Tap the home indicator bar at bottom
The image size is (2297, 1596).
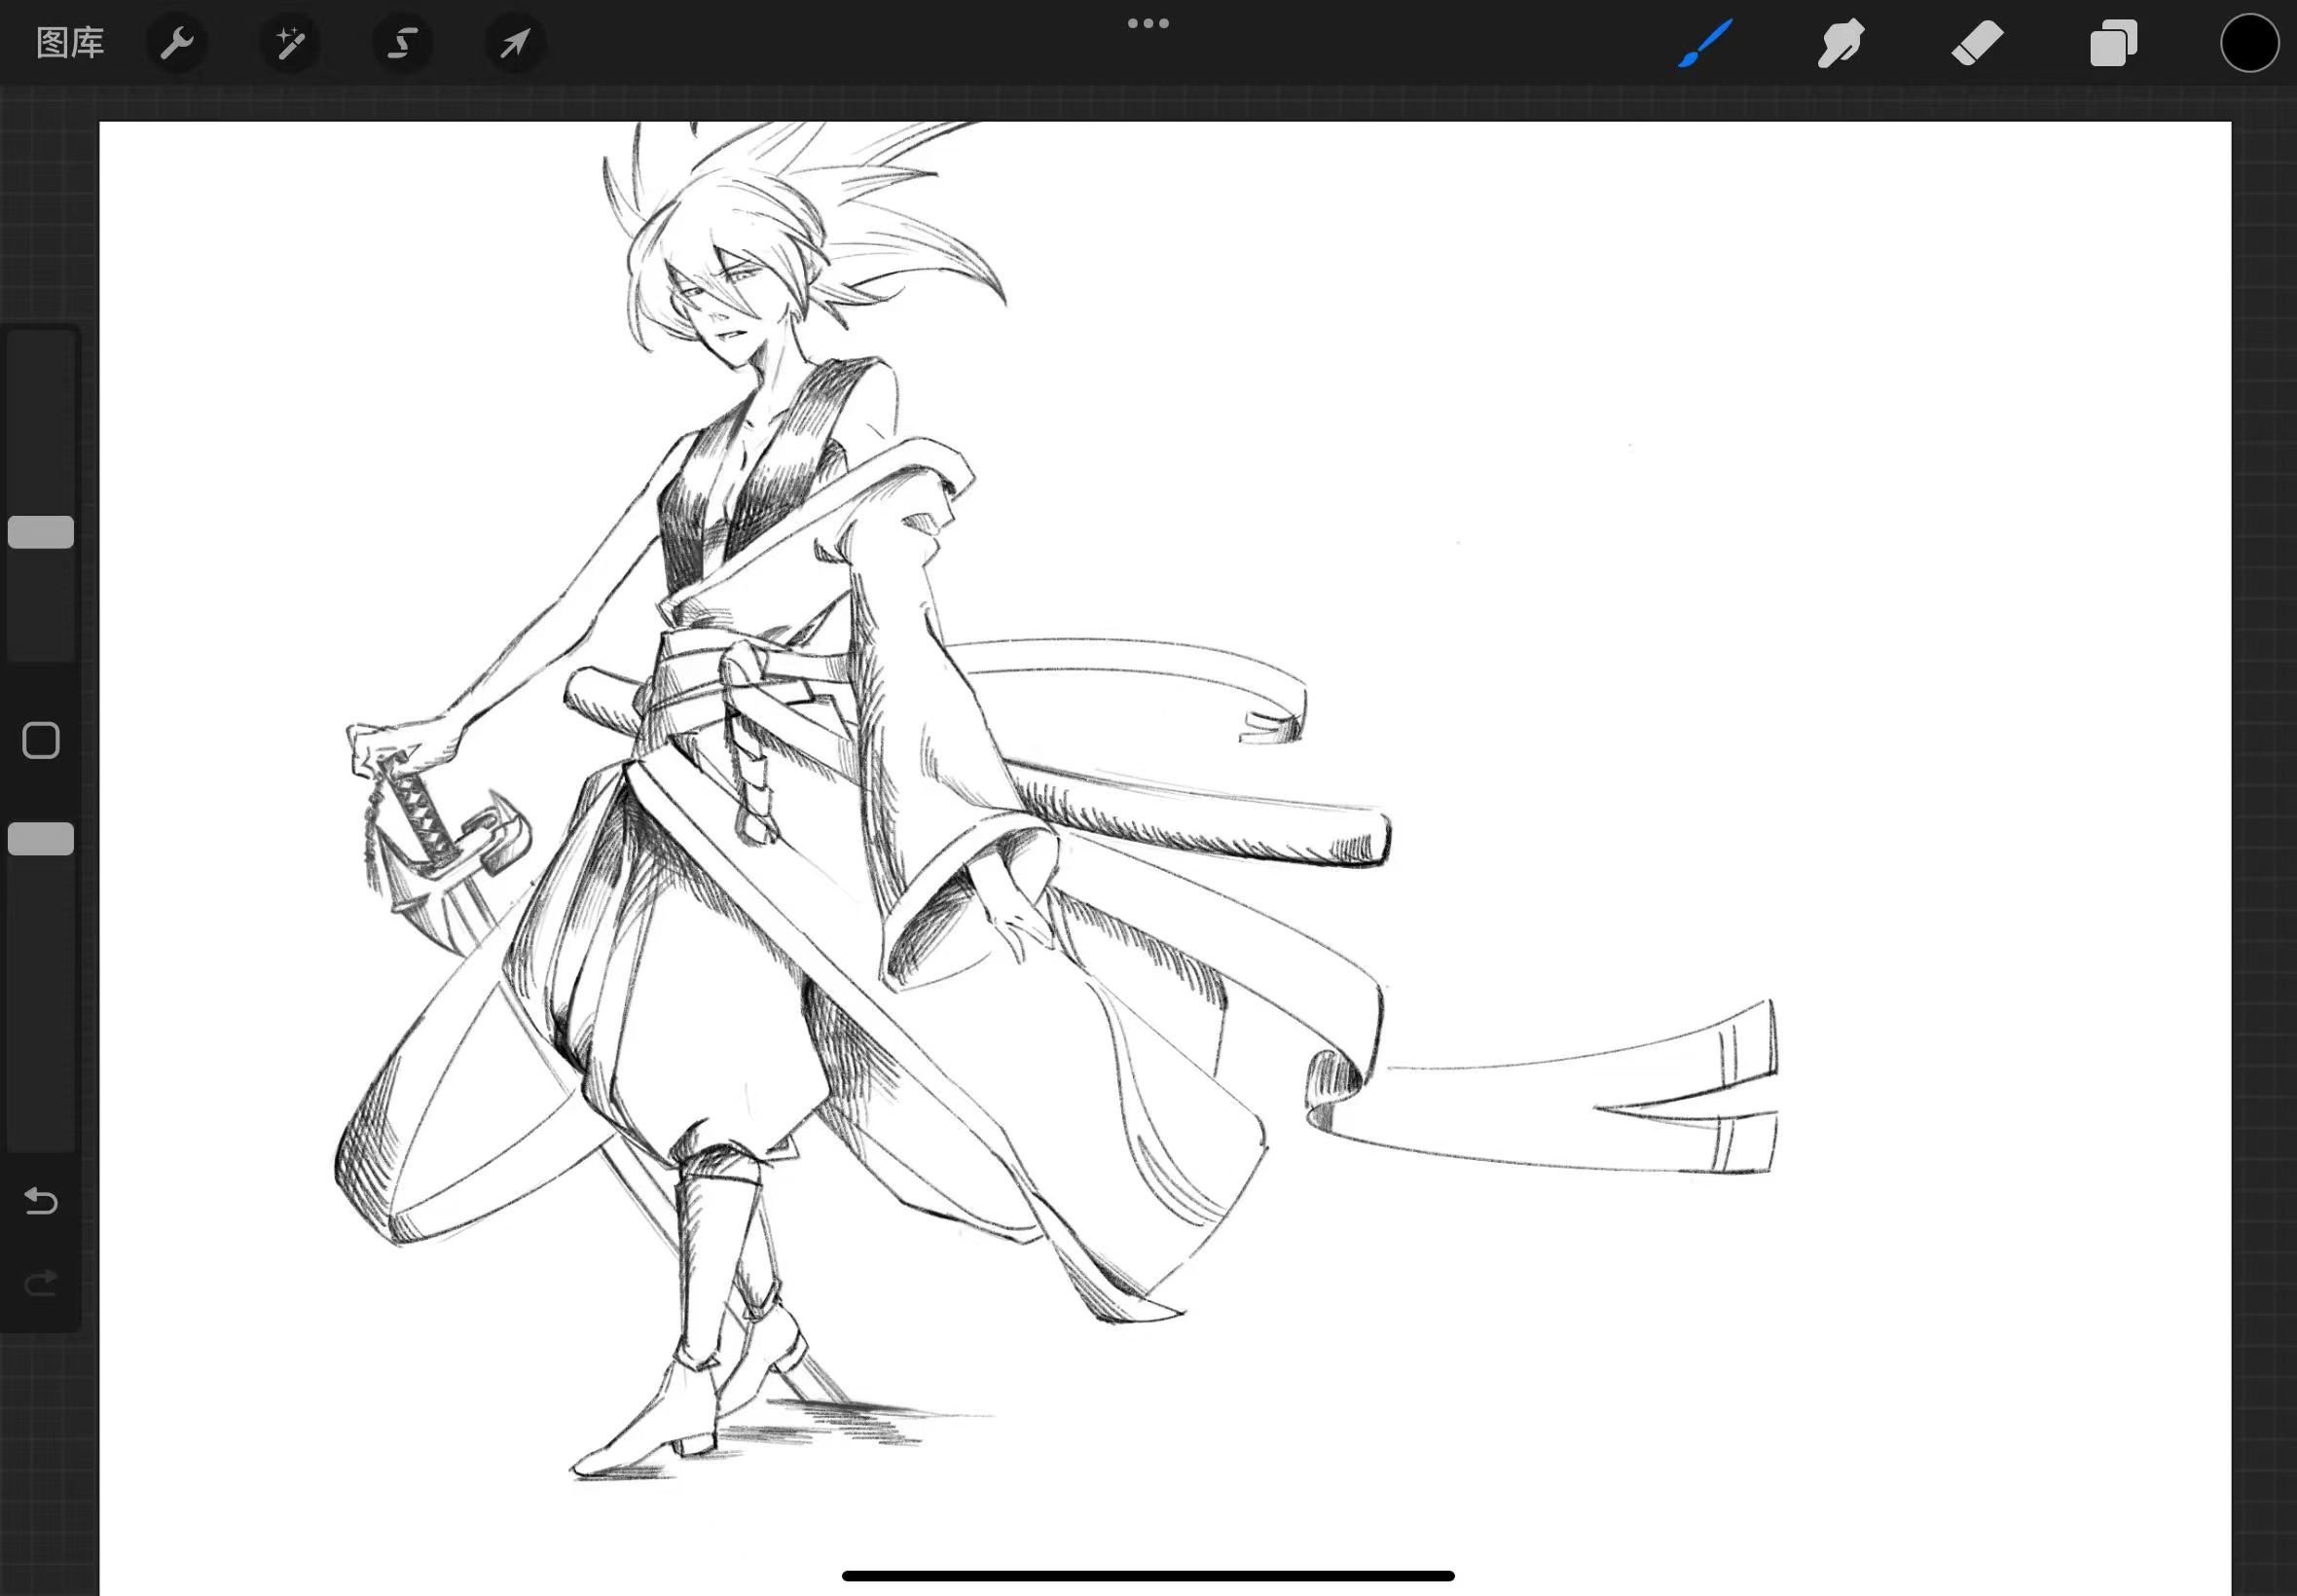point(1148,1576)
